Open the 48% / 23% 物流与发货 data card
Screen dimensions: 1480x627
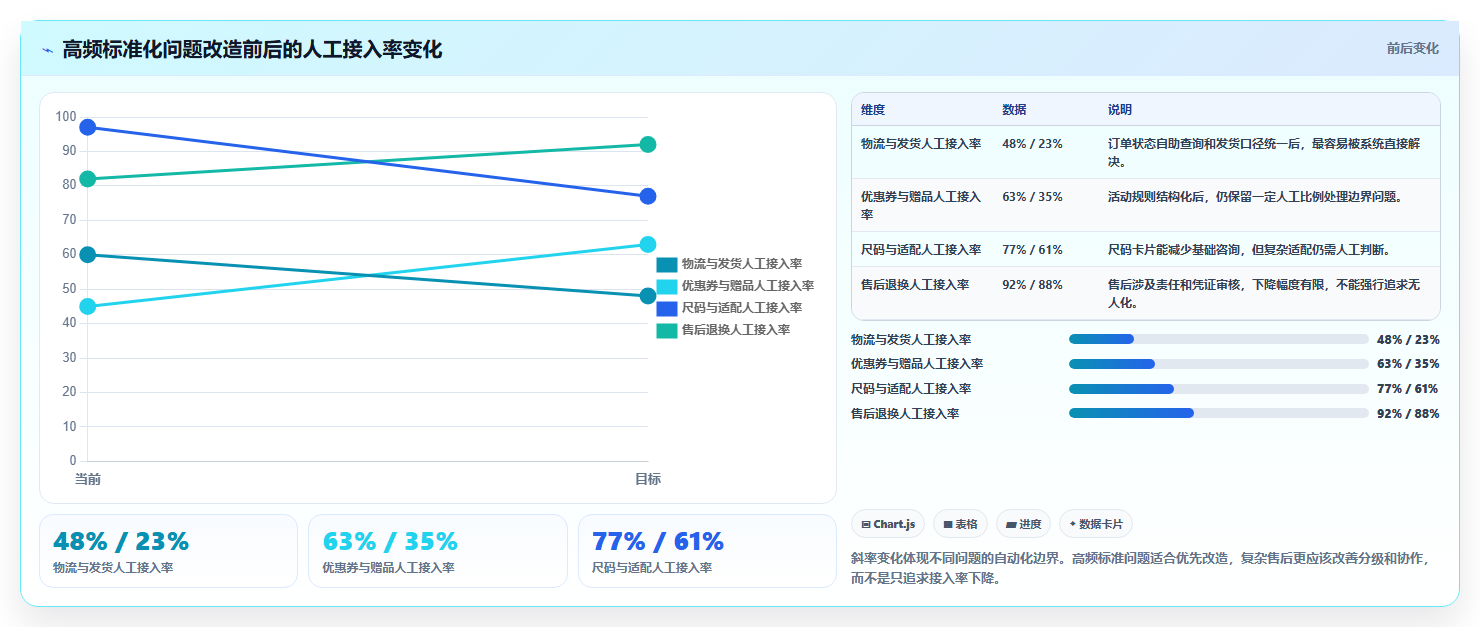168,551
